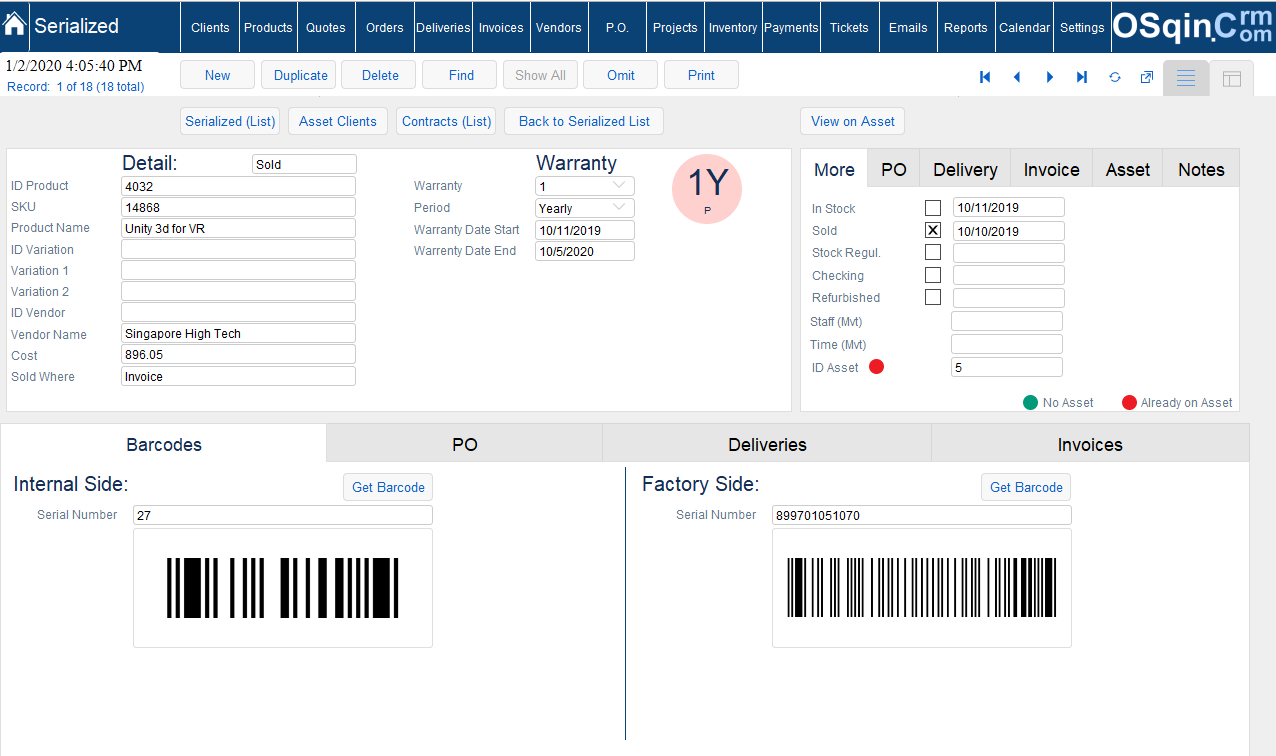Switch to the Delivery tab
This screenshot has width=1276, height=756.
click(x=965, y=169)
